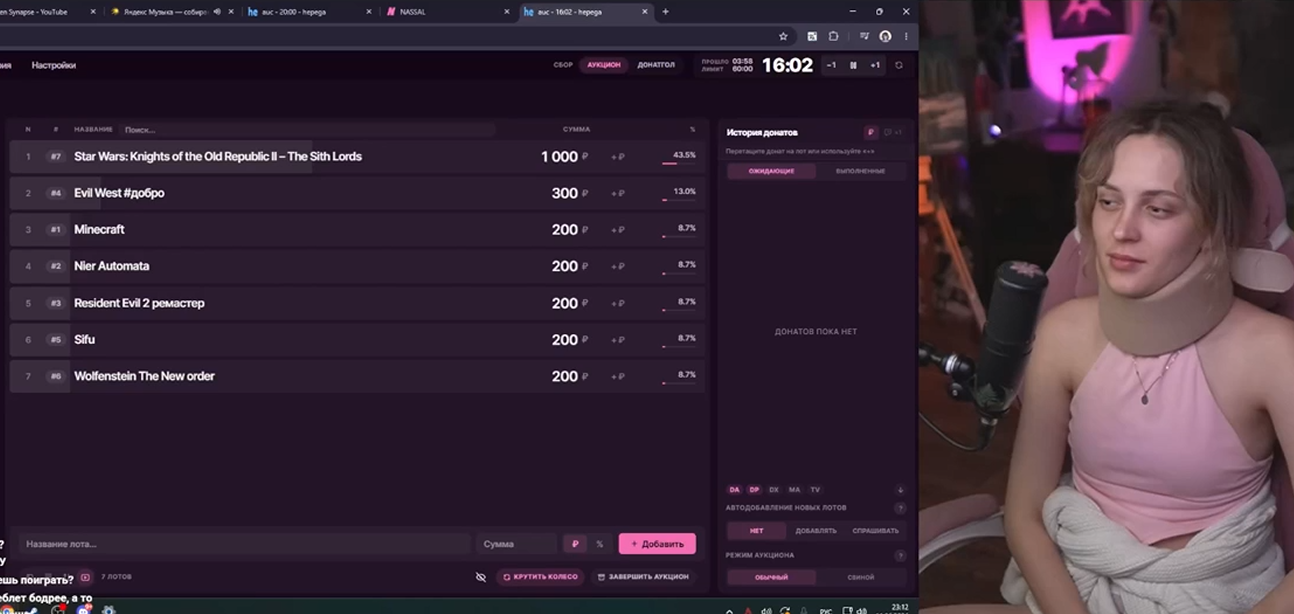
Task: Click КРУТИТЬ КОЛЕСО button
Action: [x=540, y=577]
